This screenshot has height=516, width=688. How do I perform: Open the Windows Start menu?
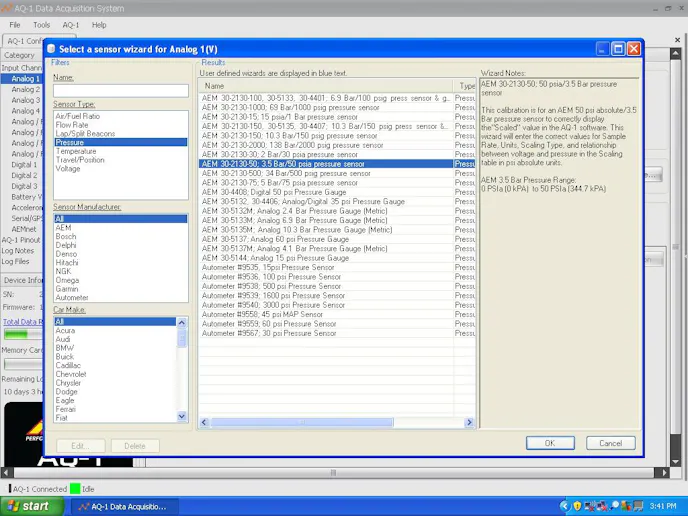click(x=28, y=506)
